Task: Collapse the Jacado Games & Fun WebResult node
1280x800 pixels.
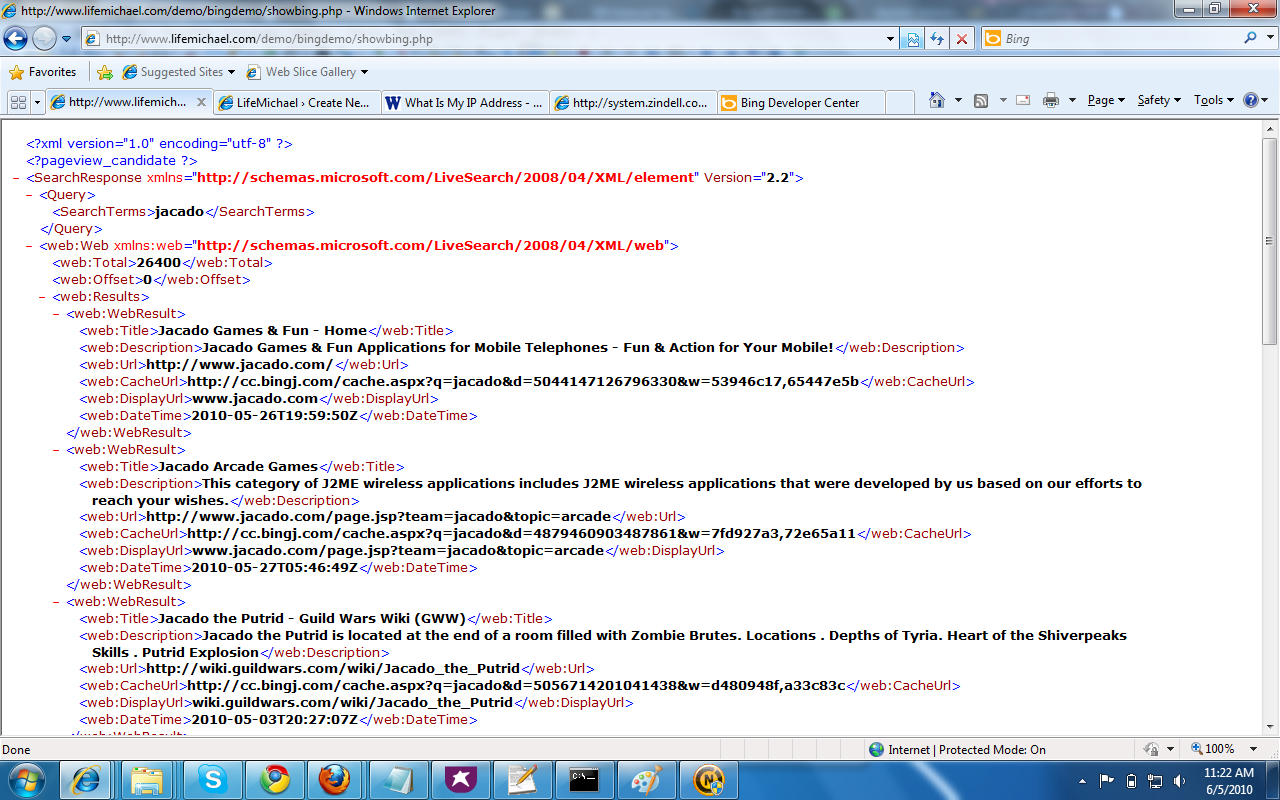Action: (x=56, y=314)
